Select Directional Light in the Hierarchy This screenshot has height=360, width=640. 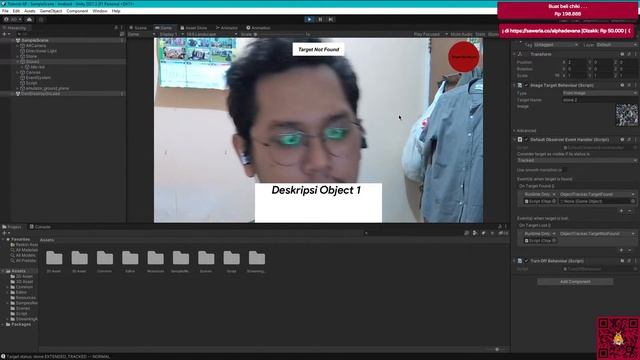coord(41,51)
